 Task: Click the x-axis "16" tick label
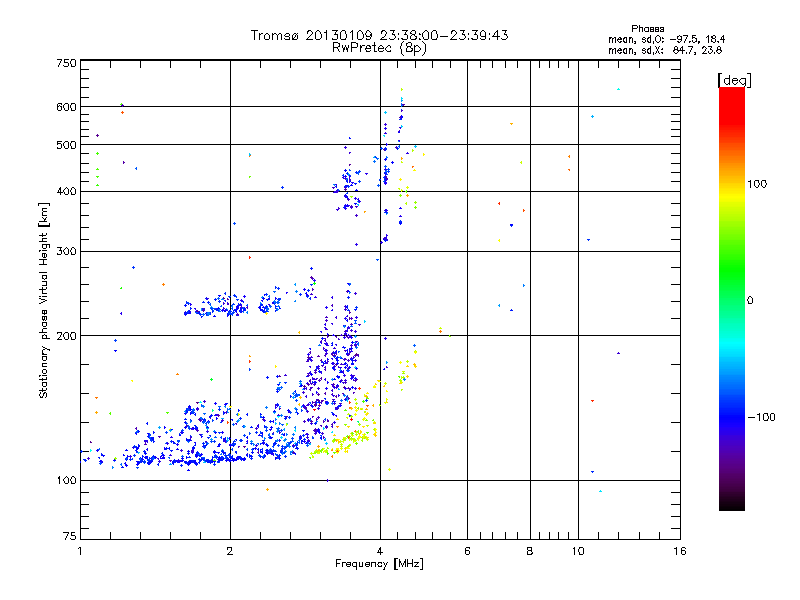point(680,551)
